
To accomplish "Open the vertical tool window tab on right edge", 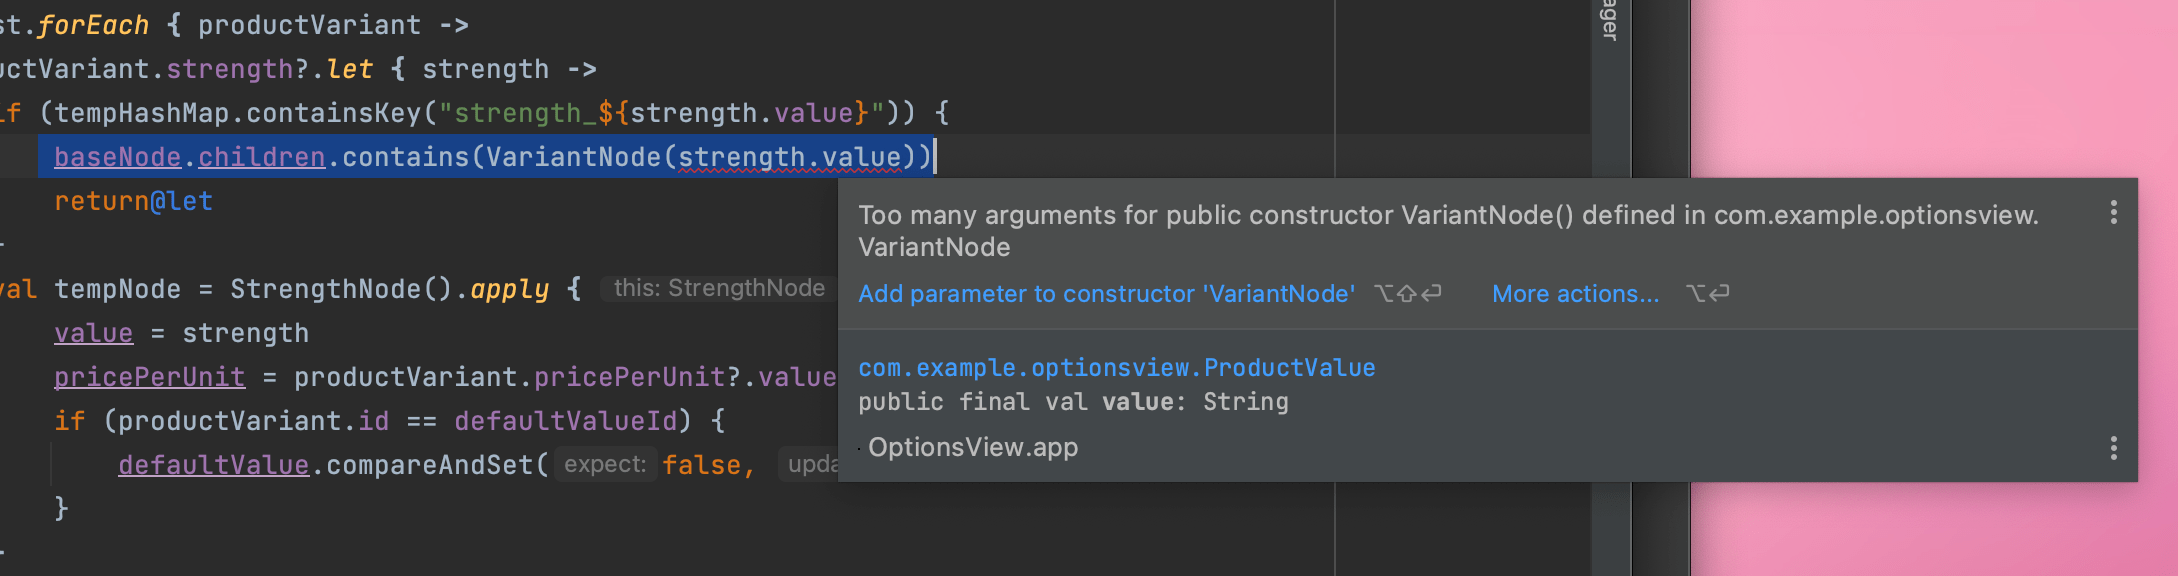I will pos(1610,22).
